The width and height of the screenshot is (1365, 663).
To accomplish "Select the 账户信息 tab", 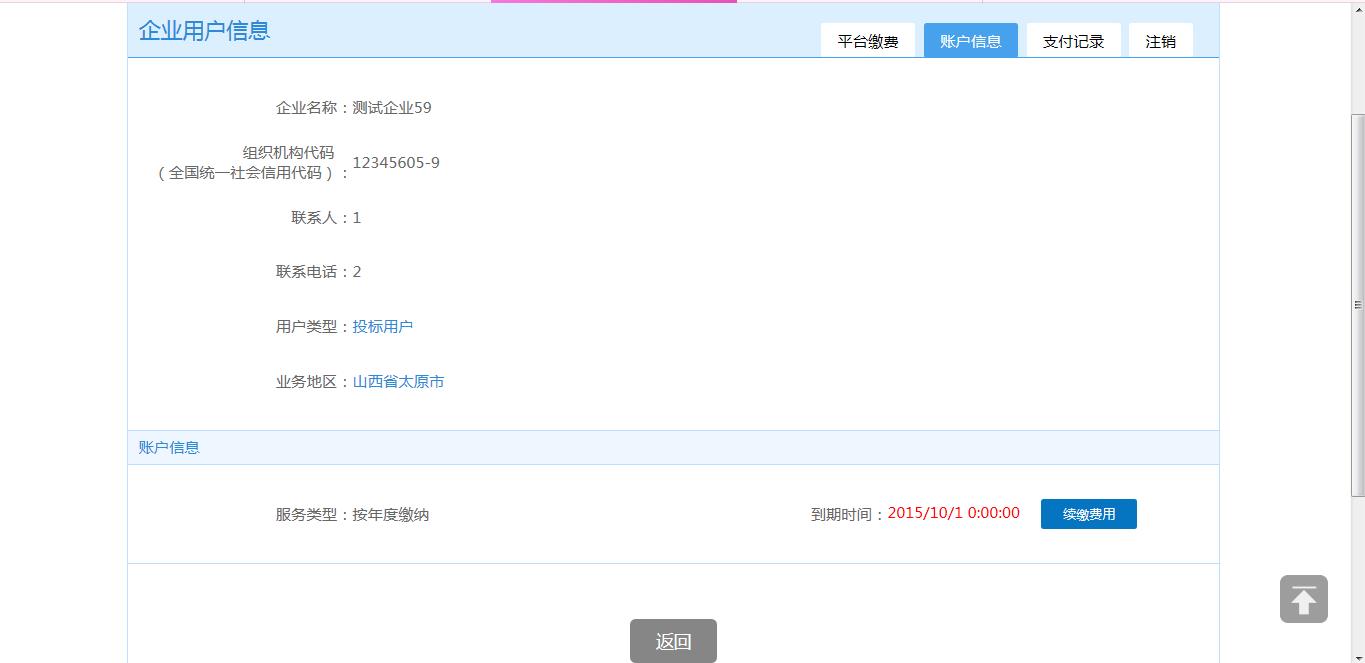I will (x=970, y=41).
